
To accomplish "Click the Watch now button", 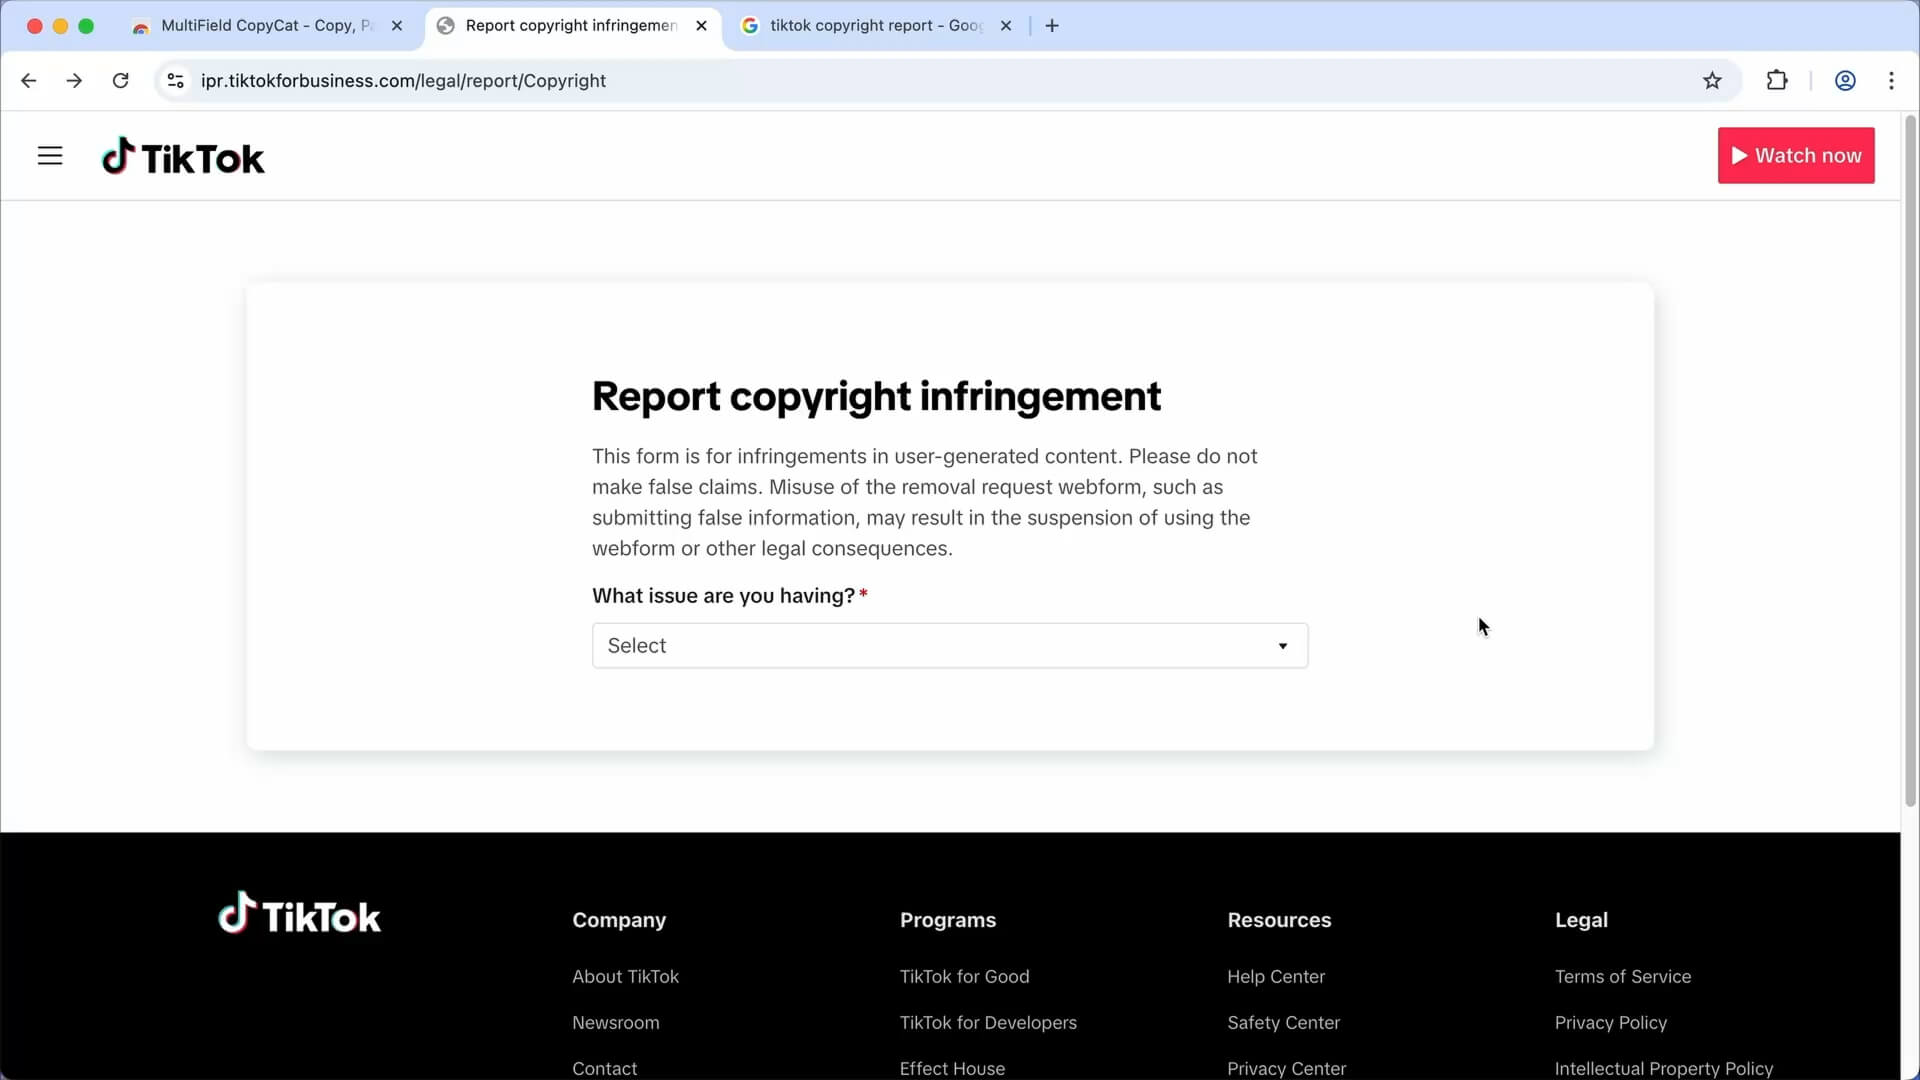I will click(1796, 155).
